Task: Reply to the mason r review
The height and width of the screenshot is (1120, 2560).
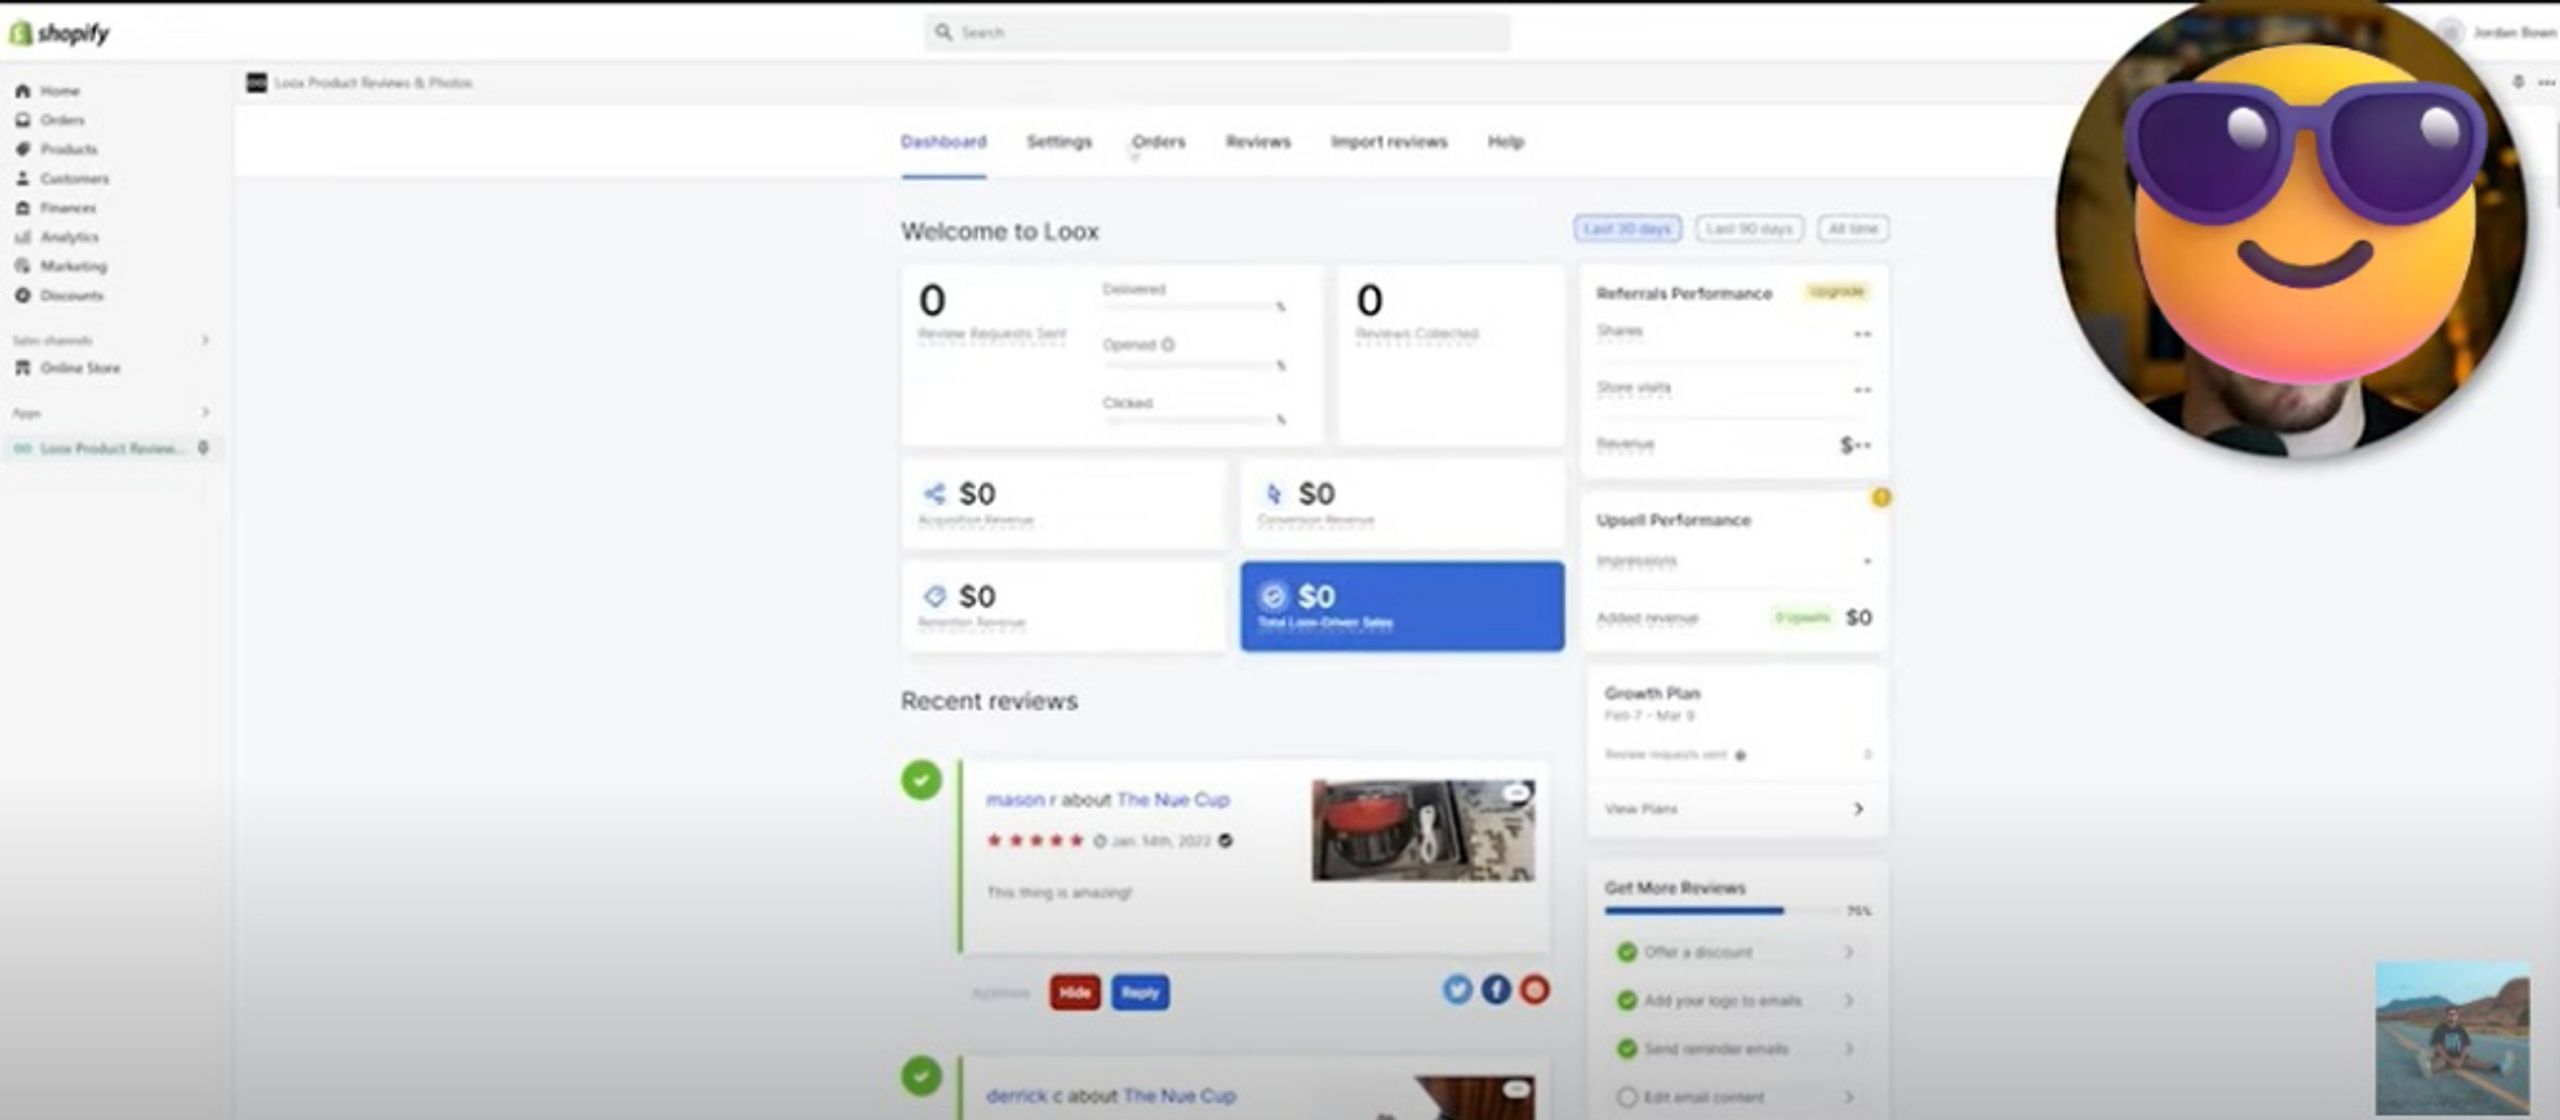Action: (x=1140, y=992)
